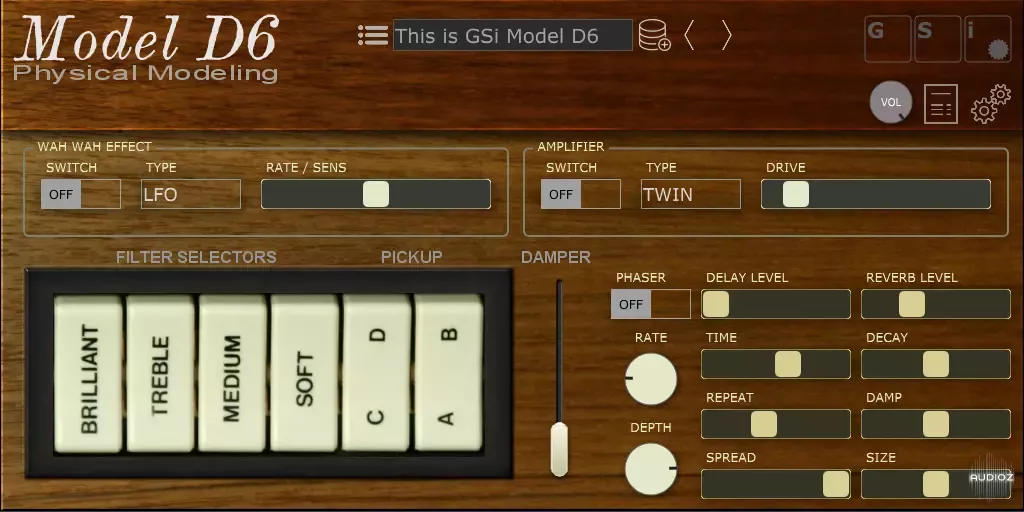Image resolution: width=1024 pixels, height=512 pixels.
Task: Open the Amplifier TYPE TWIN selector
Action: [x=691, y=194]
